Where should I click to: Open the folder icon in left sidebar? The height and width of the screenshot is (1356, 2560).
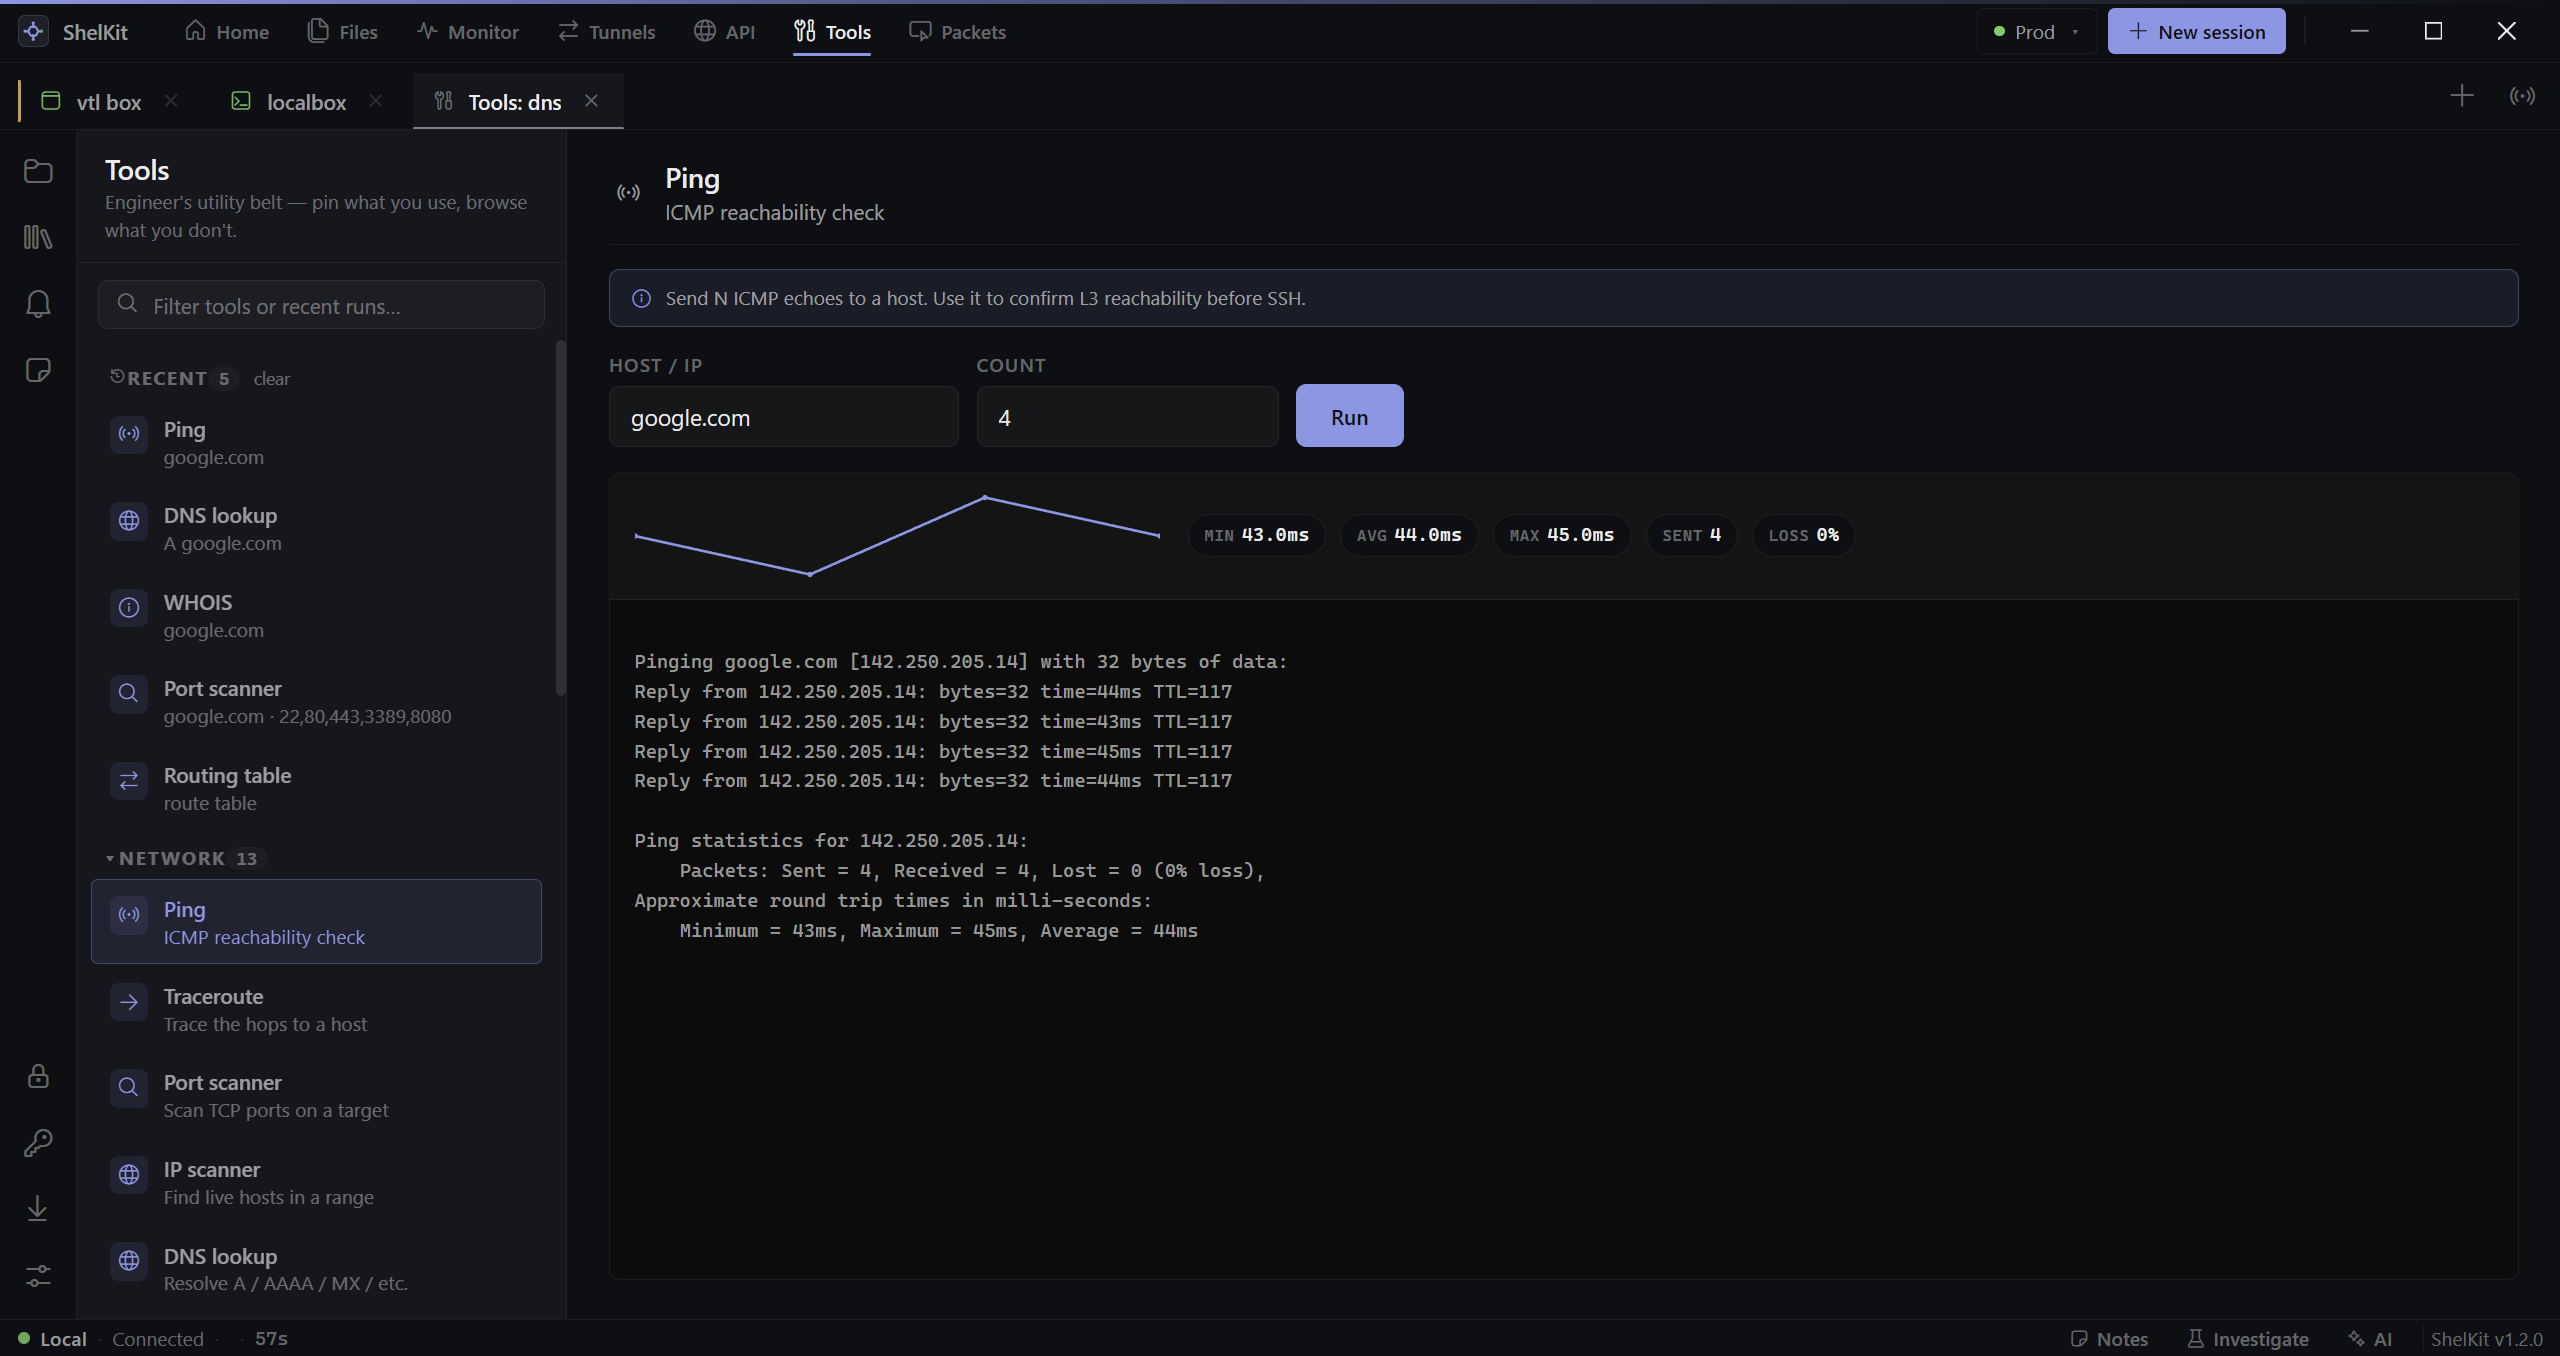[38, 171]
